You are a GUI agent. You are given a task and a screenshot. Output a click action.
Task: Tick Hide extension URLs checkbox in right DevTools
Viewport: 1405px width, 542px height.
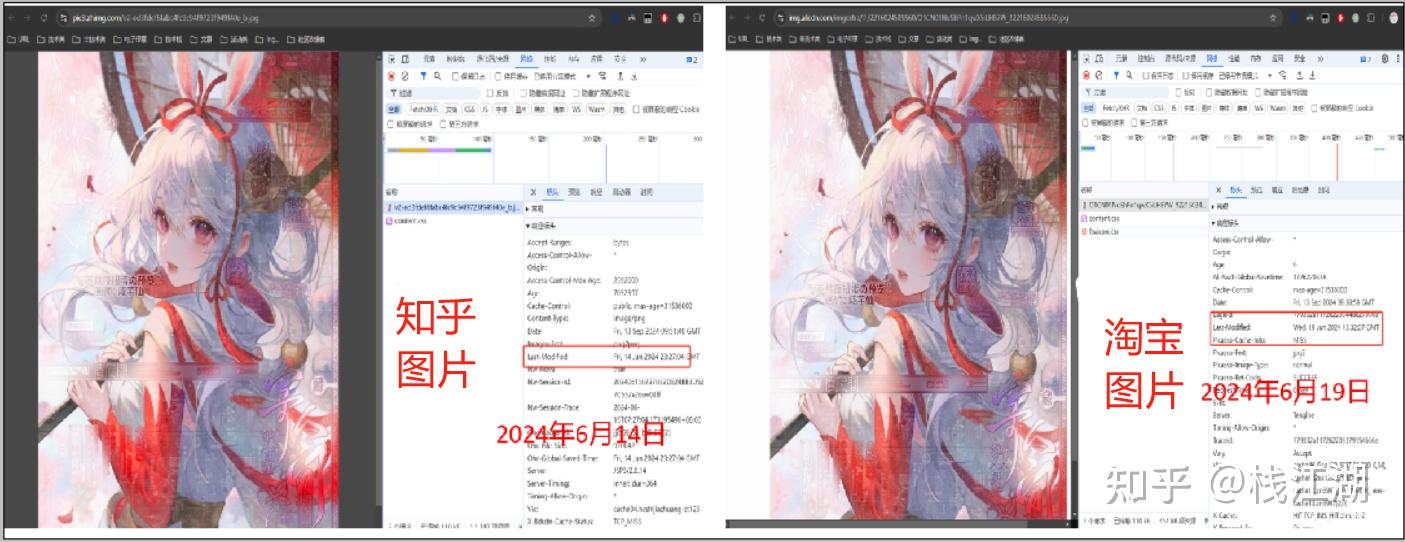tap(1258, 92)
